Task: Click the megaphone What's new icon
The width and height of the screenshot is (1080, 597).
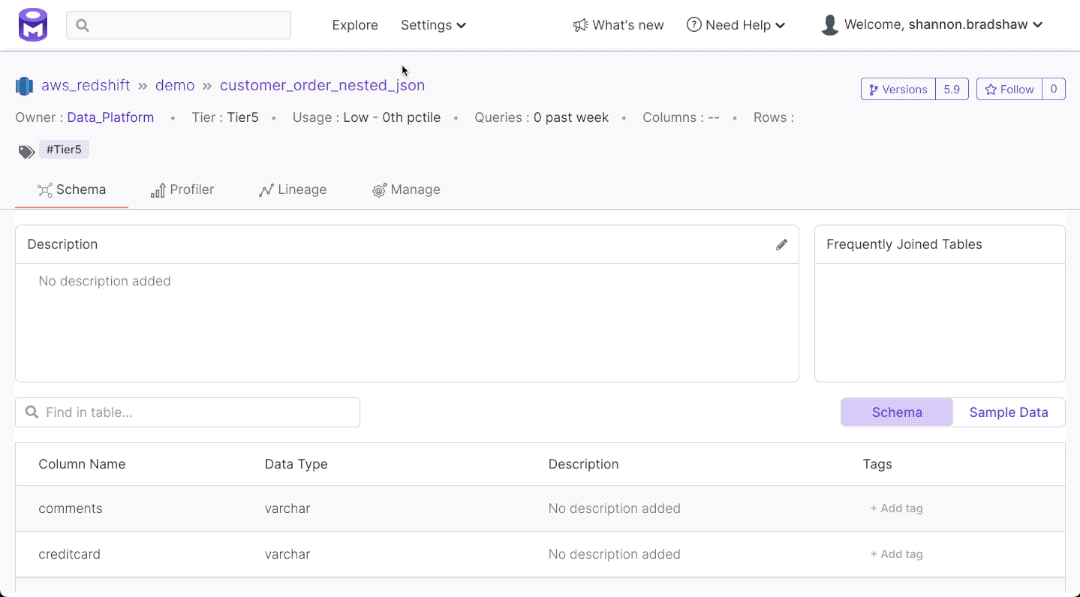Action: pos(580,25)
